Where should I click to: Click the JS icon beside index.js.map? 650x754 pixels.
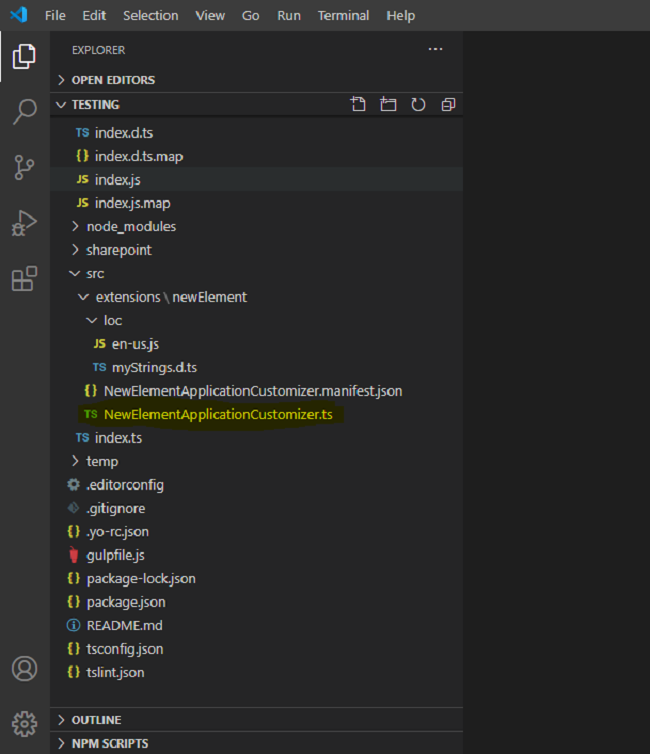tap(83, 203)
